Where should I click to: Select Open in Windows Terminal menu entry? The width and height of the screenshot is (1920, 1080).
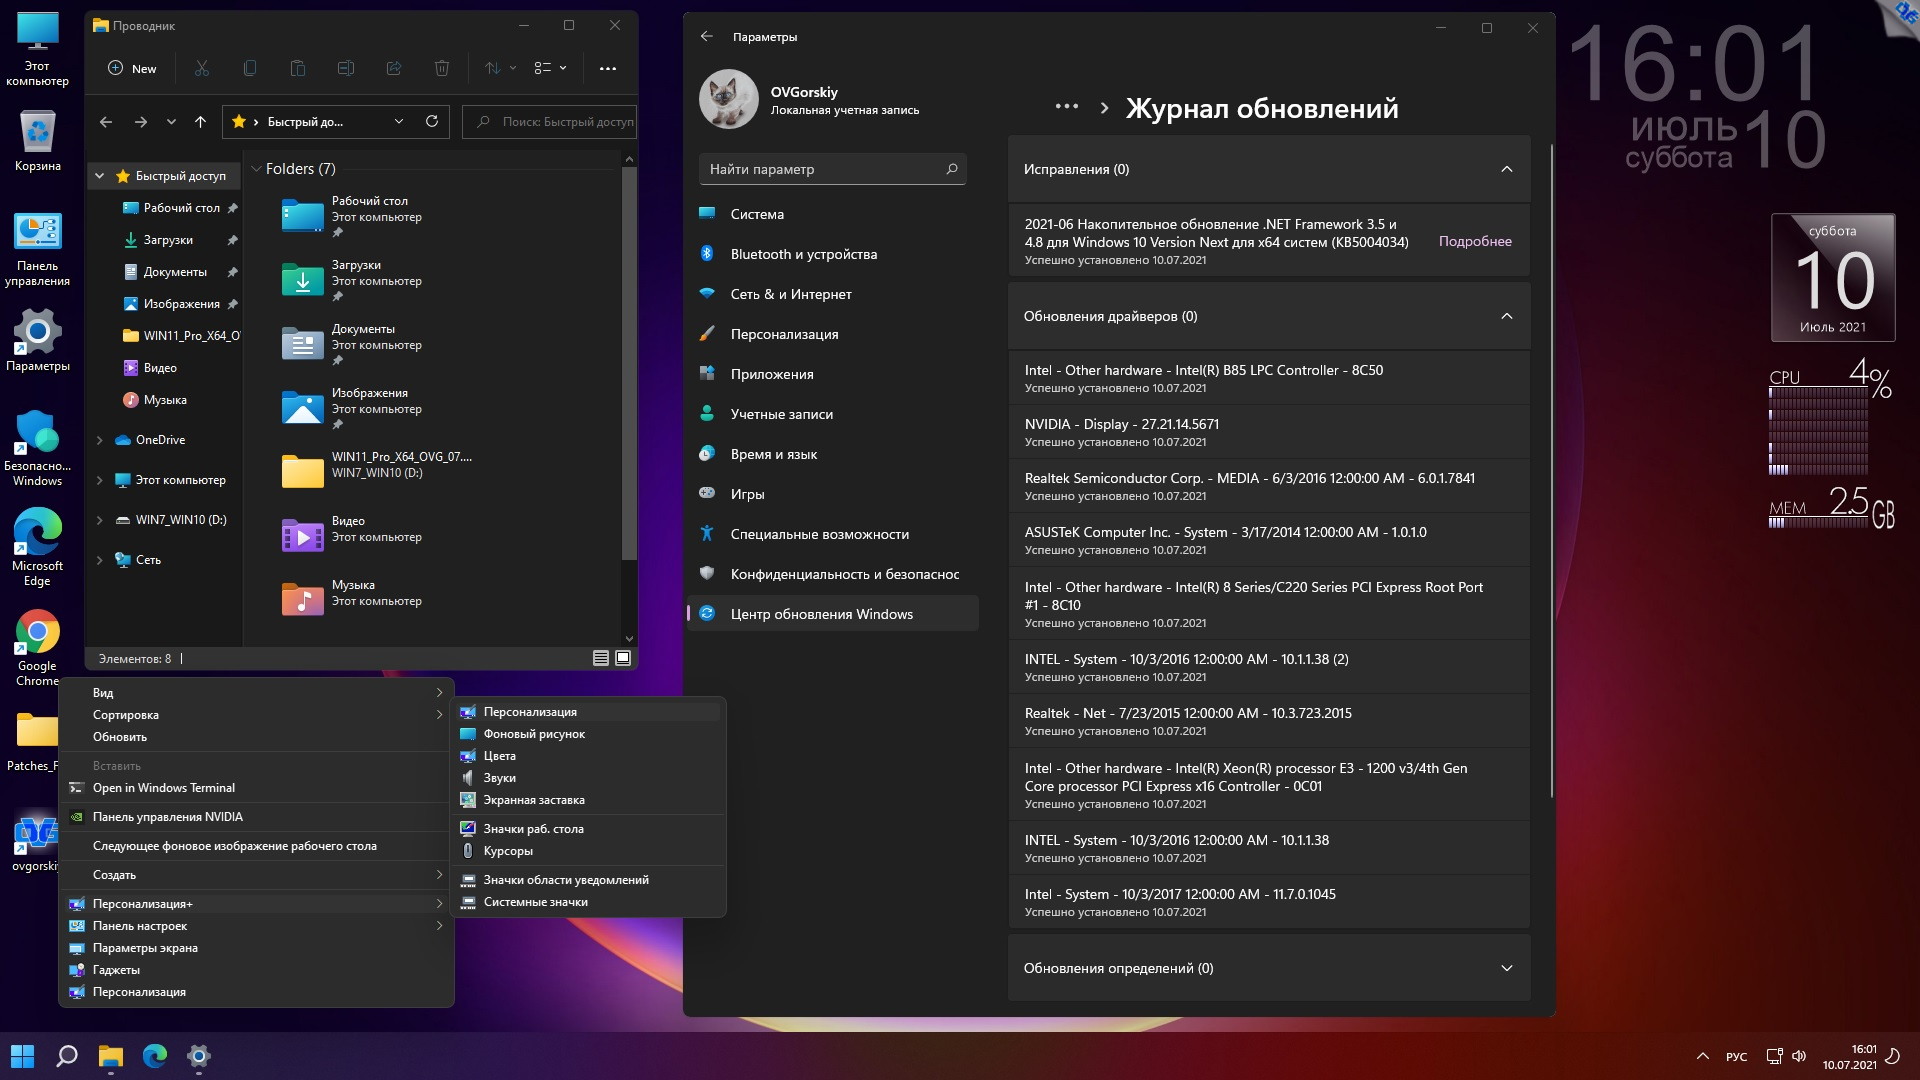point(164,788)
